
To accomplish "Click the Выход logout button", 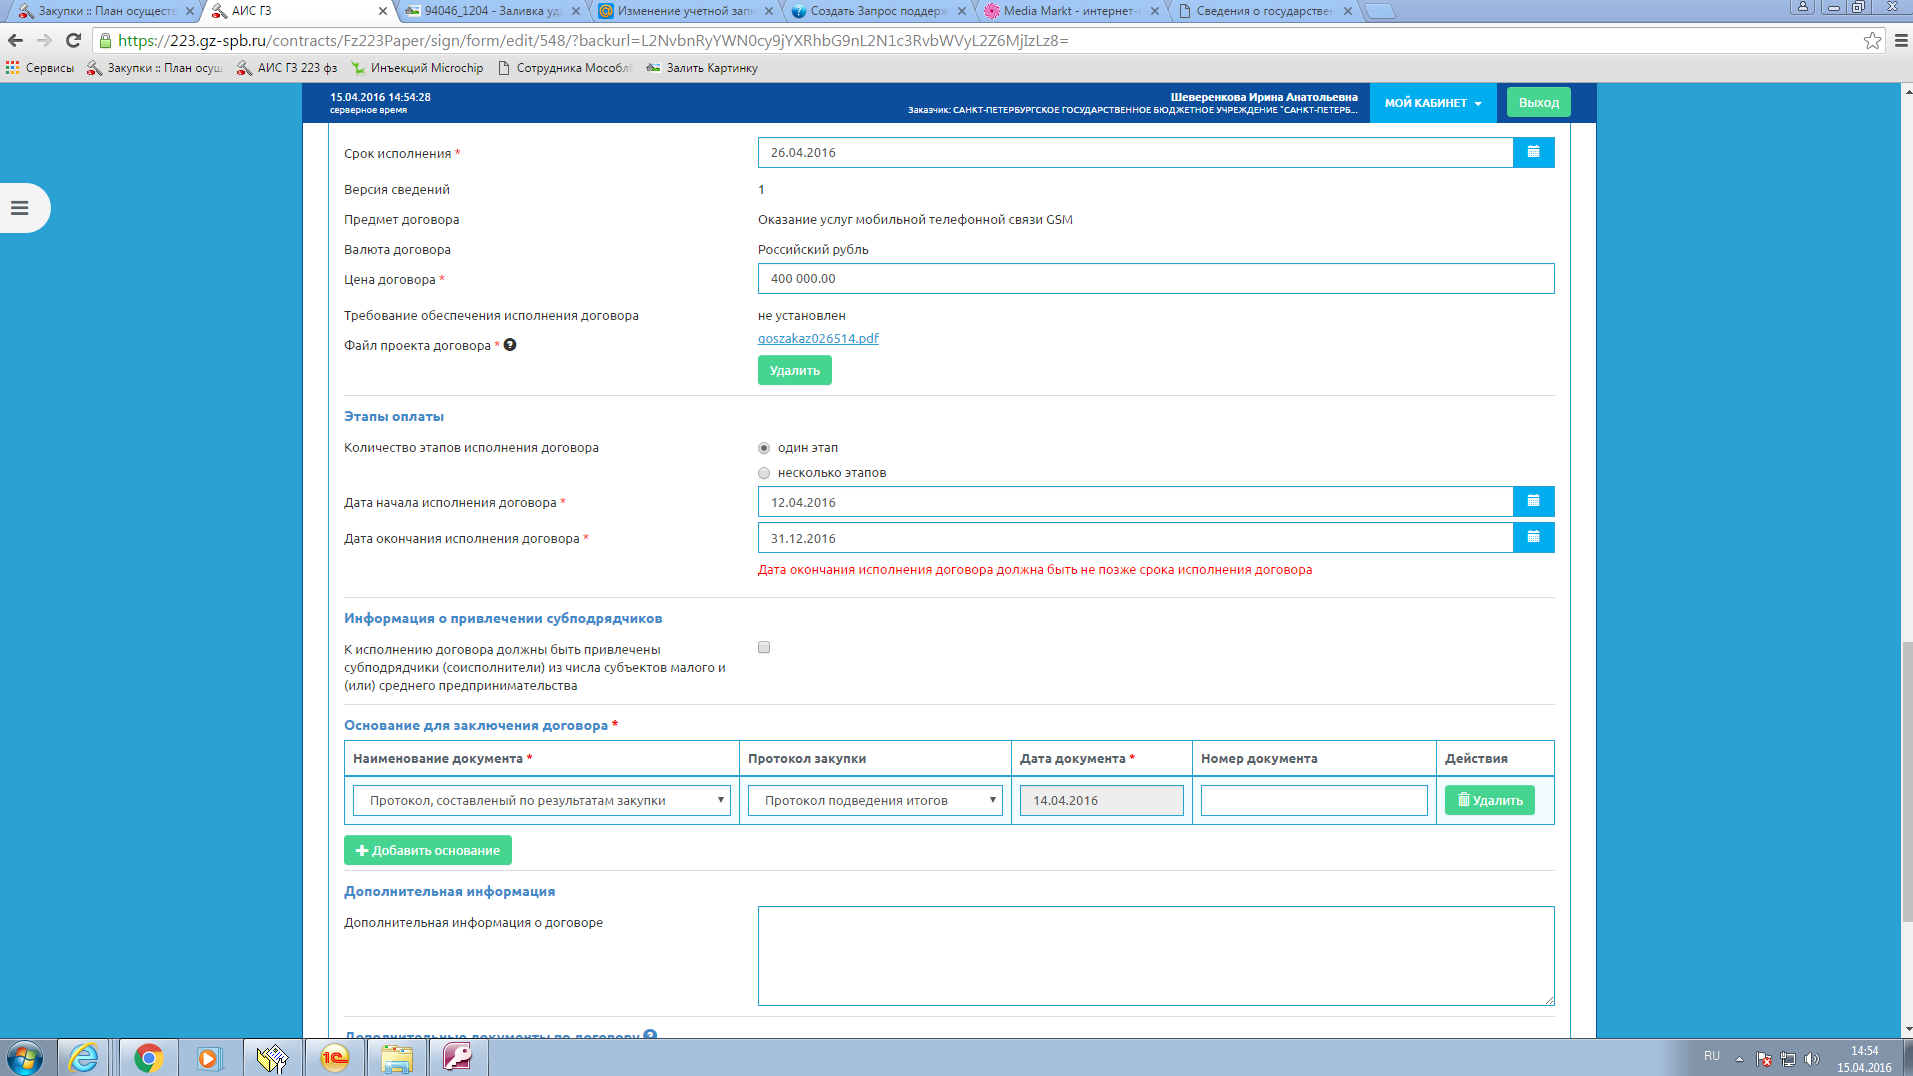I will tap(1539, 102).
